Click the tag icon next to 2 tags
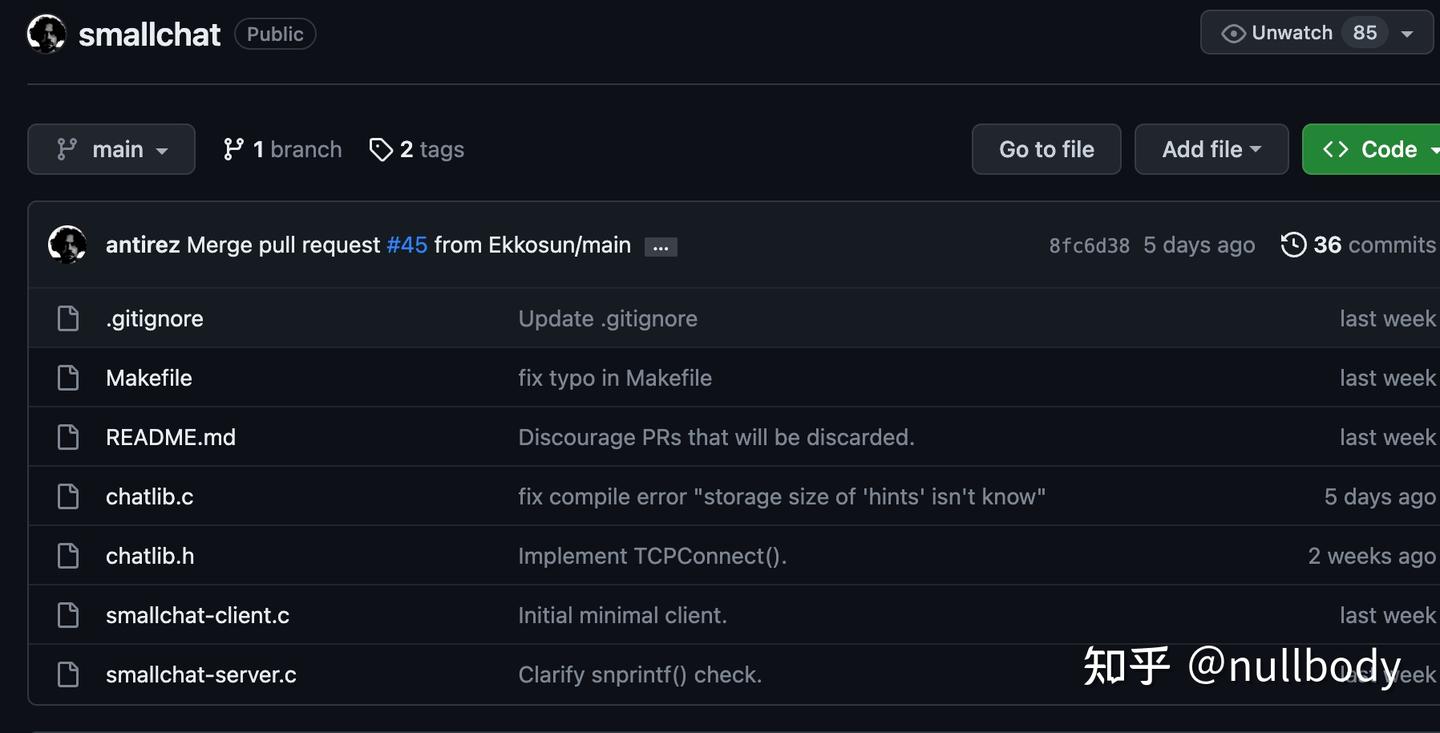Image resolution: width=1440 pixels, height=733 pixels. point(380,150)
